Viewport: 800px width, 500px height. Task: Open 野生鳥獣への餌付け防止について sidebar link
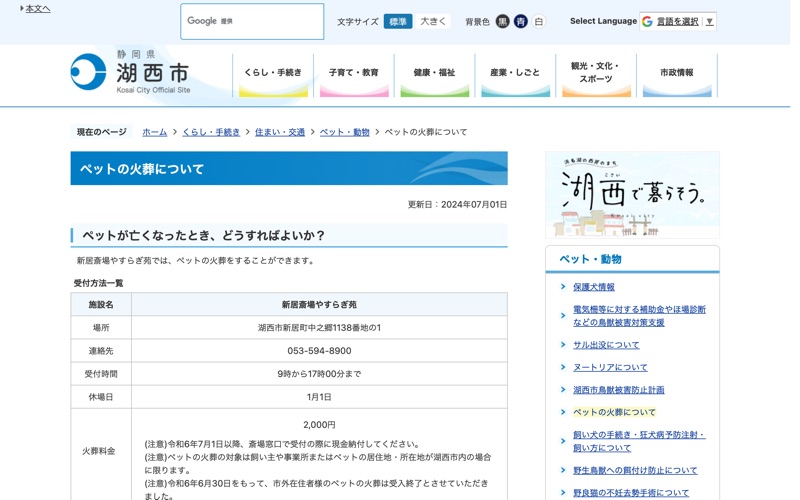click(x=635, y=470)
